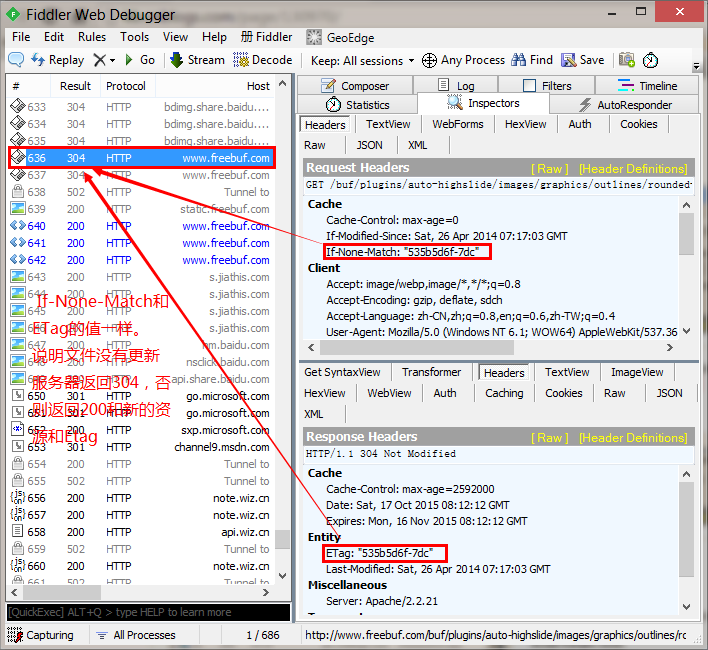Screen dimensions: 708x650
Task: Click the ETag response header line
Action: pyautogui.click(x=380, y=553)
